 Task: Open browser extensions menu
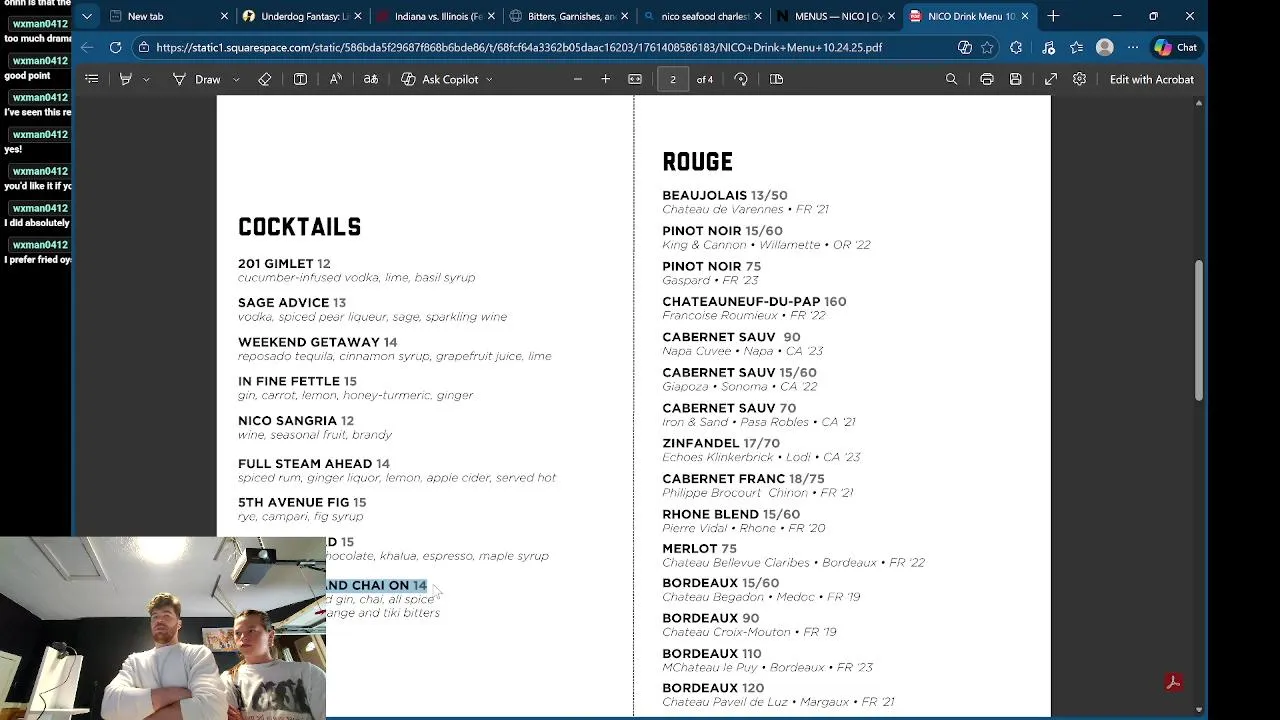tap(1016, 47)
